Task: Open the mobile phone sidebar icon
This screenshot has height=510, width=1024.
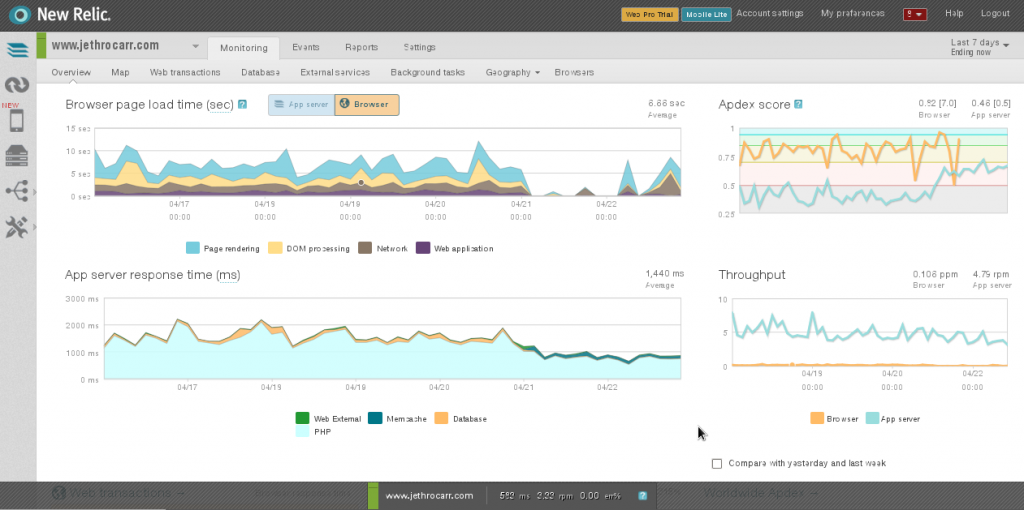Action: (16, 121)
